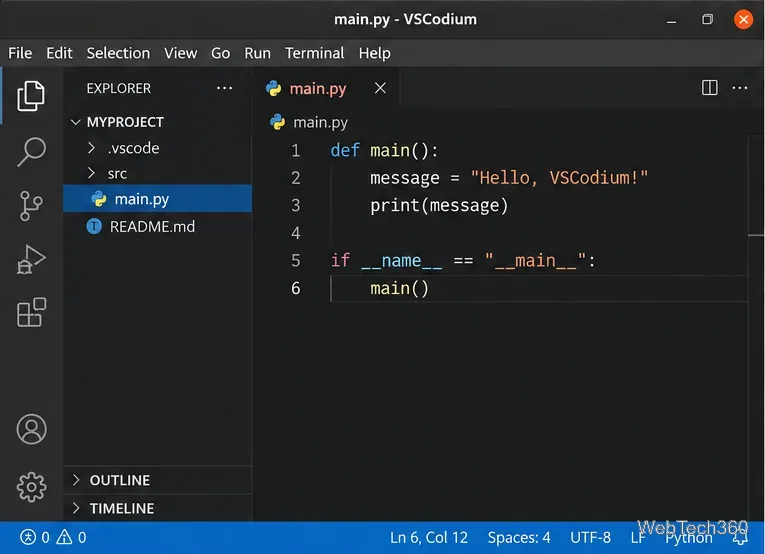Viewport: 765px width, 554px height.
Task: Open the Edit menu
Action: point(60,53)
